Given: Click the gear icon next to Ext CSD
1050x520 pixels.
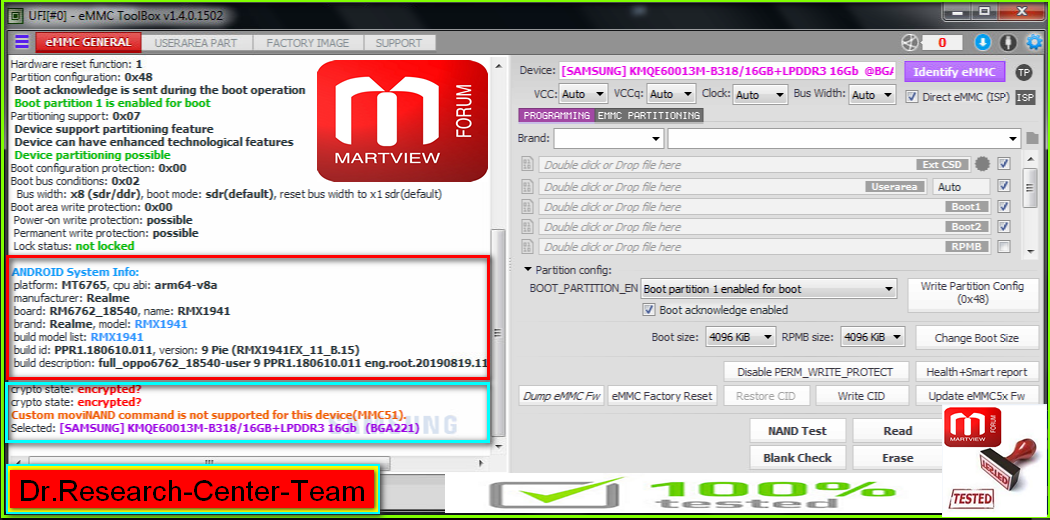Looking at the screenshot, I should click(982, 163).
